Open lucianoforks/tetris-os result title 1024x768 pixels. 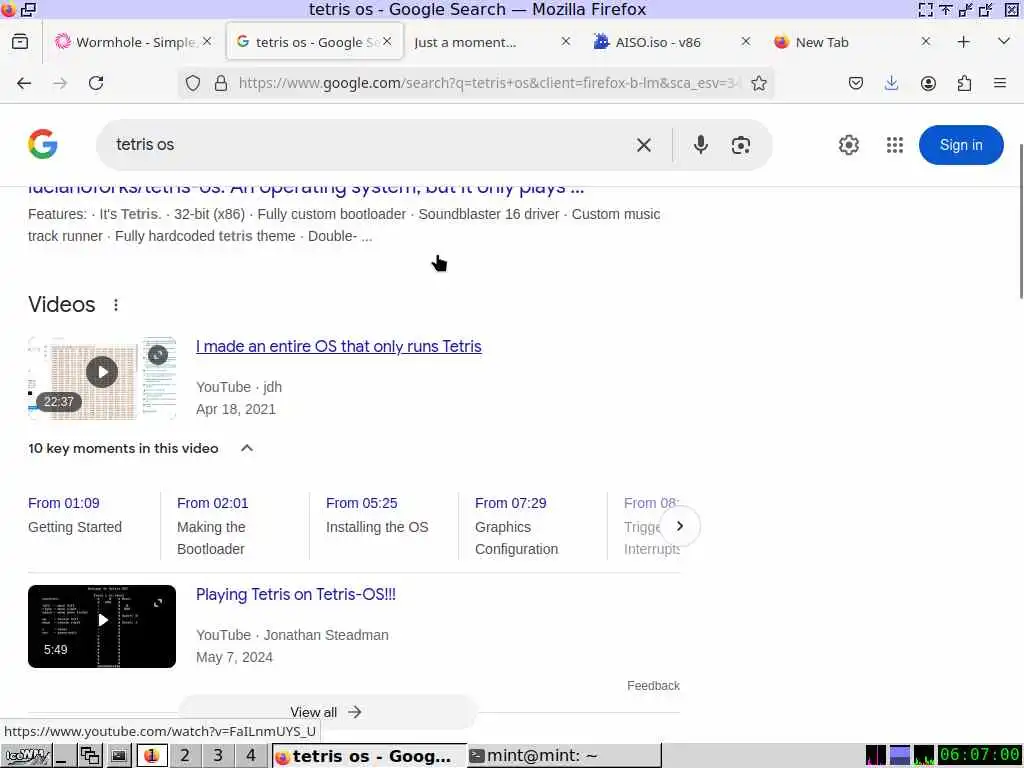tap(306, 189)
